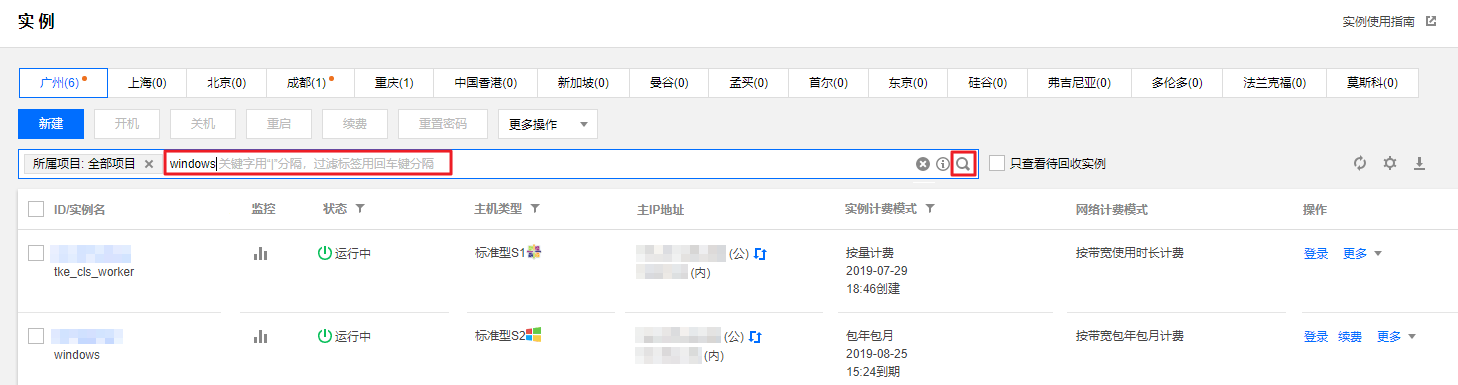Tick the select-all checkbox in the header
Screen dimensions: 1458x385
click(36, 209)
